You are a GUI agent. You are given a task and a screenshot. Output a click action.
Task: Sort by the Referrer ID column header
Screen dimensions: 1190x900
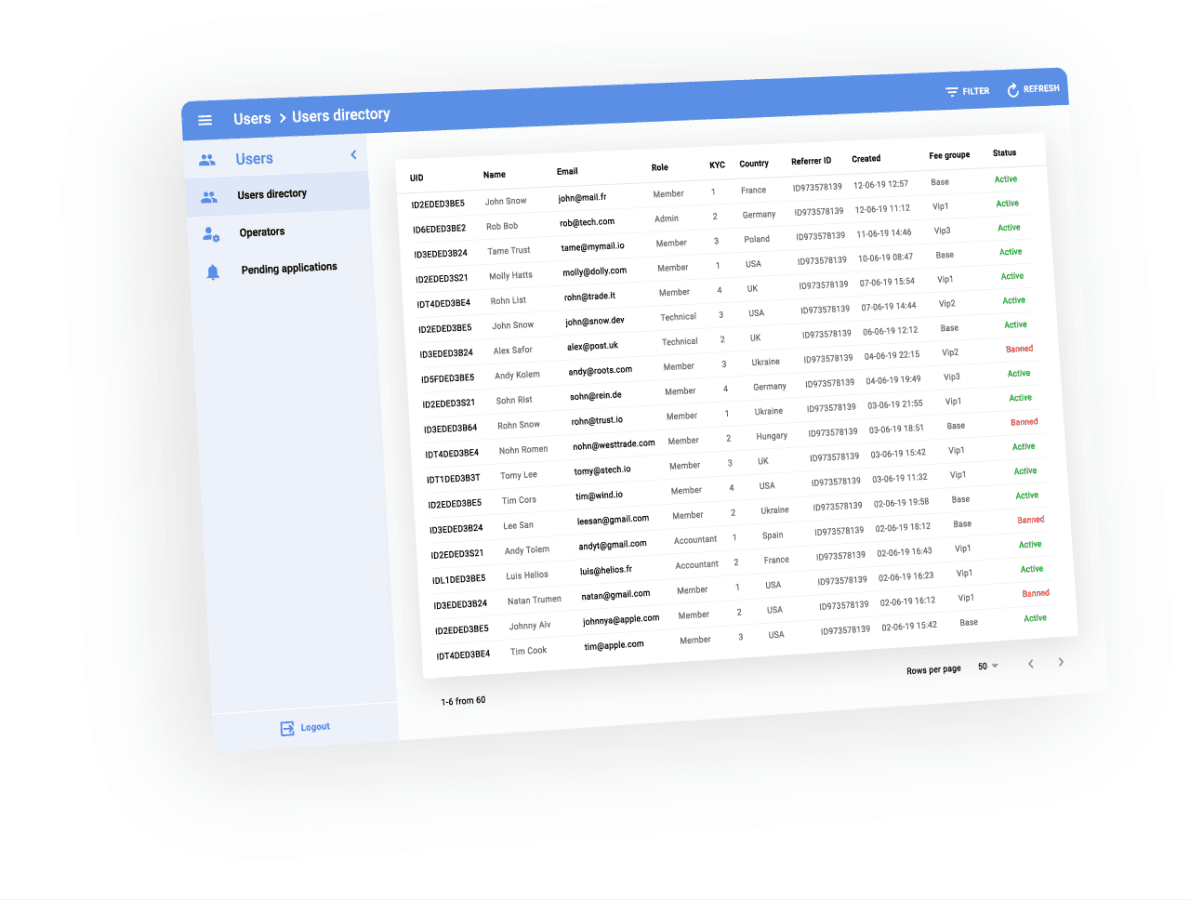[x=811, y=161]
